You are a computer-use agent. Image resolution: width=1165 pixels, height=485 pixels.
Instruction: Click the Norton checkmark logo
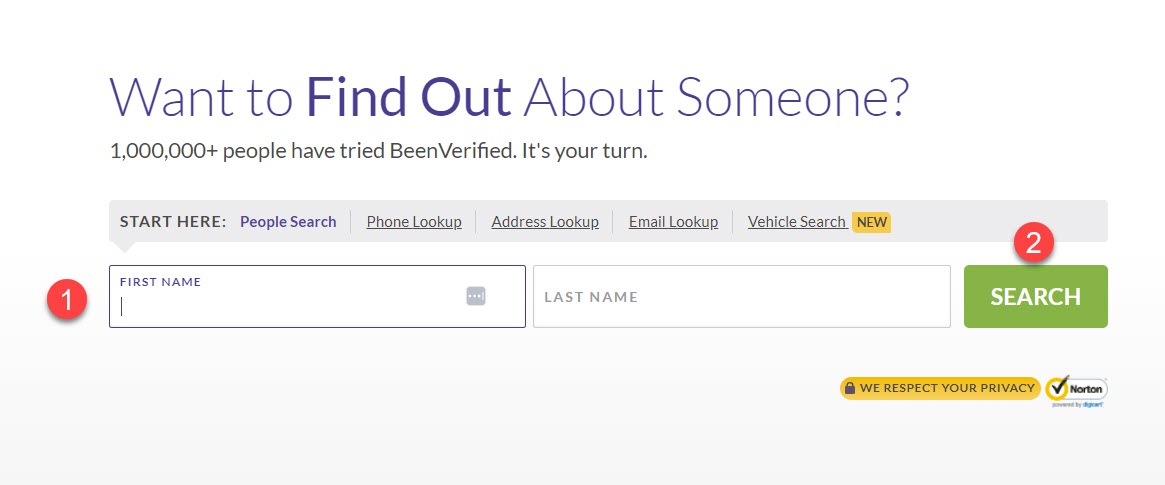tap(1058, 387)
